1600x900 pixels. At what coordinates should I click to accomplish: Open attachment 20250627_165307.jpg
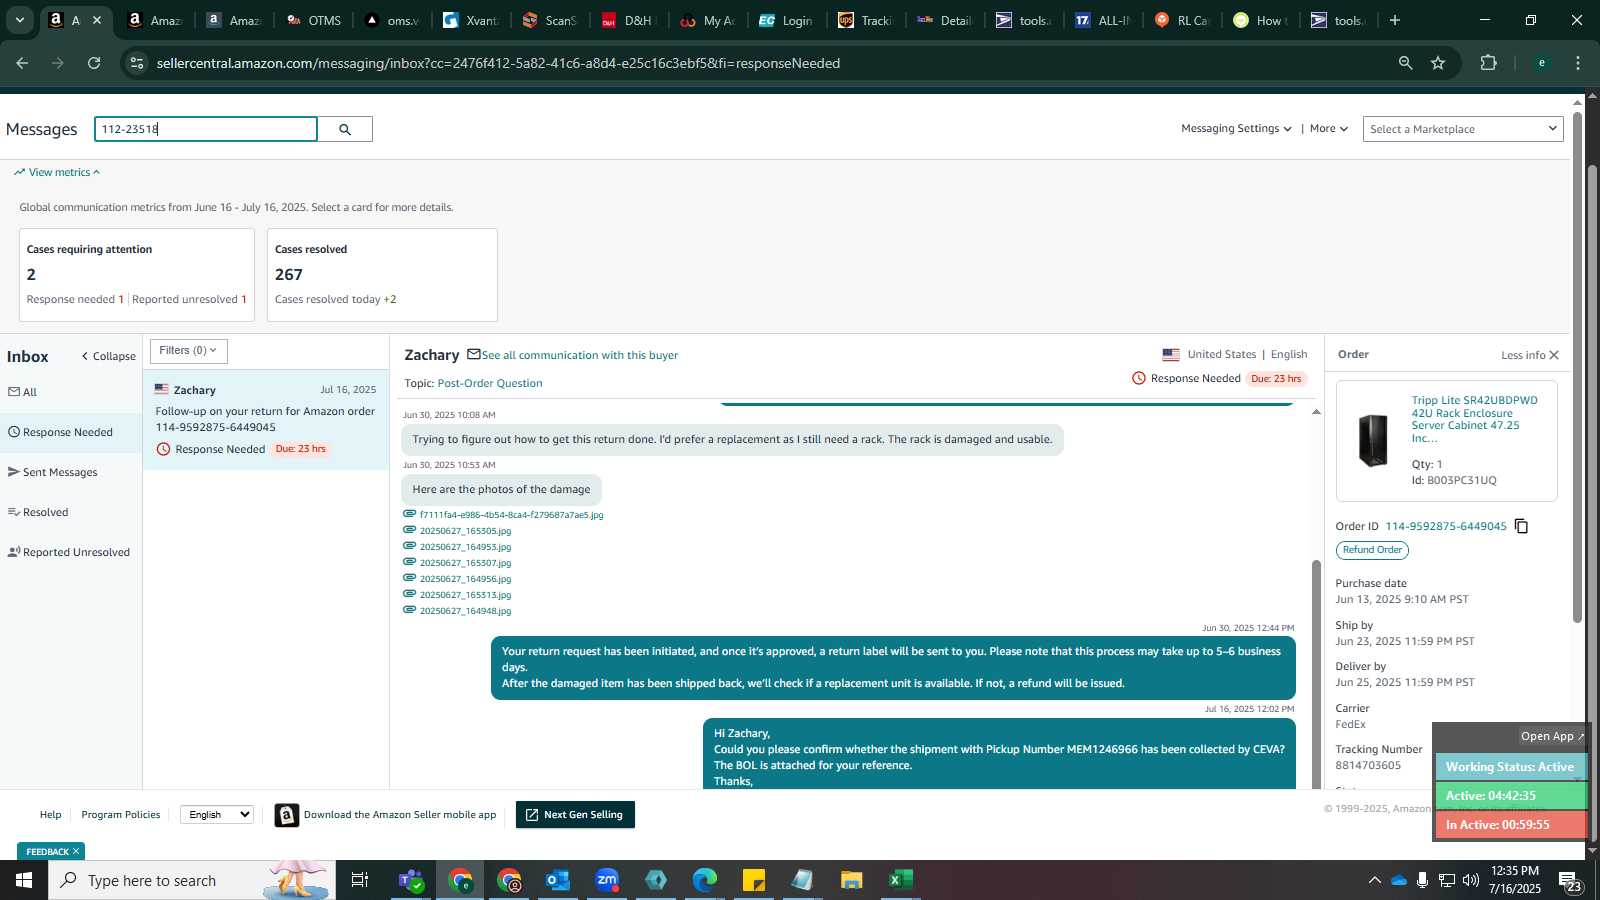pyautogui.click(x=465, y=563)
